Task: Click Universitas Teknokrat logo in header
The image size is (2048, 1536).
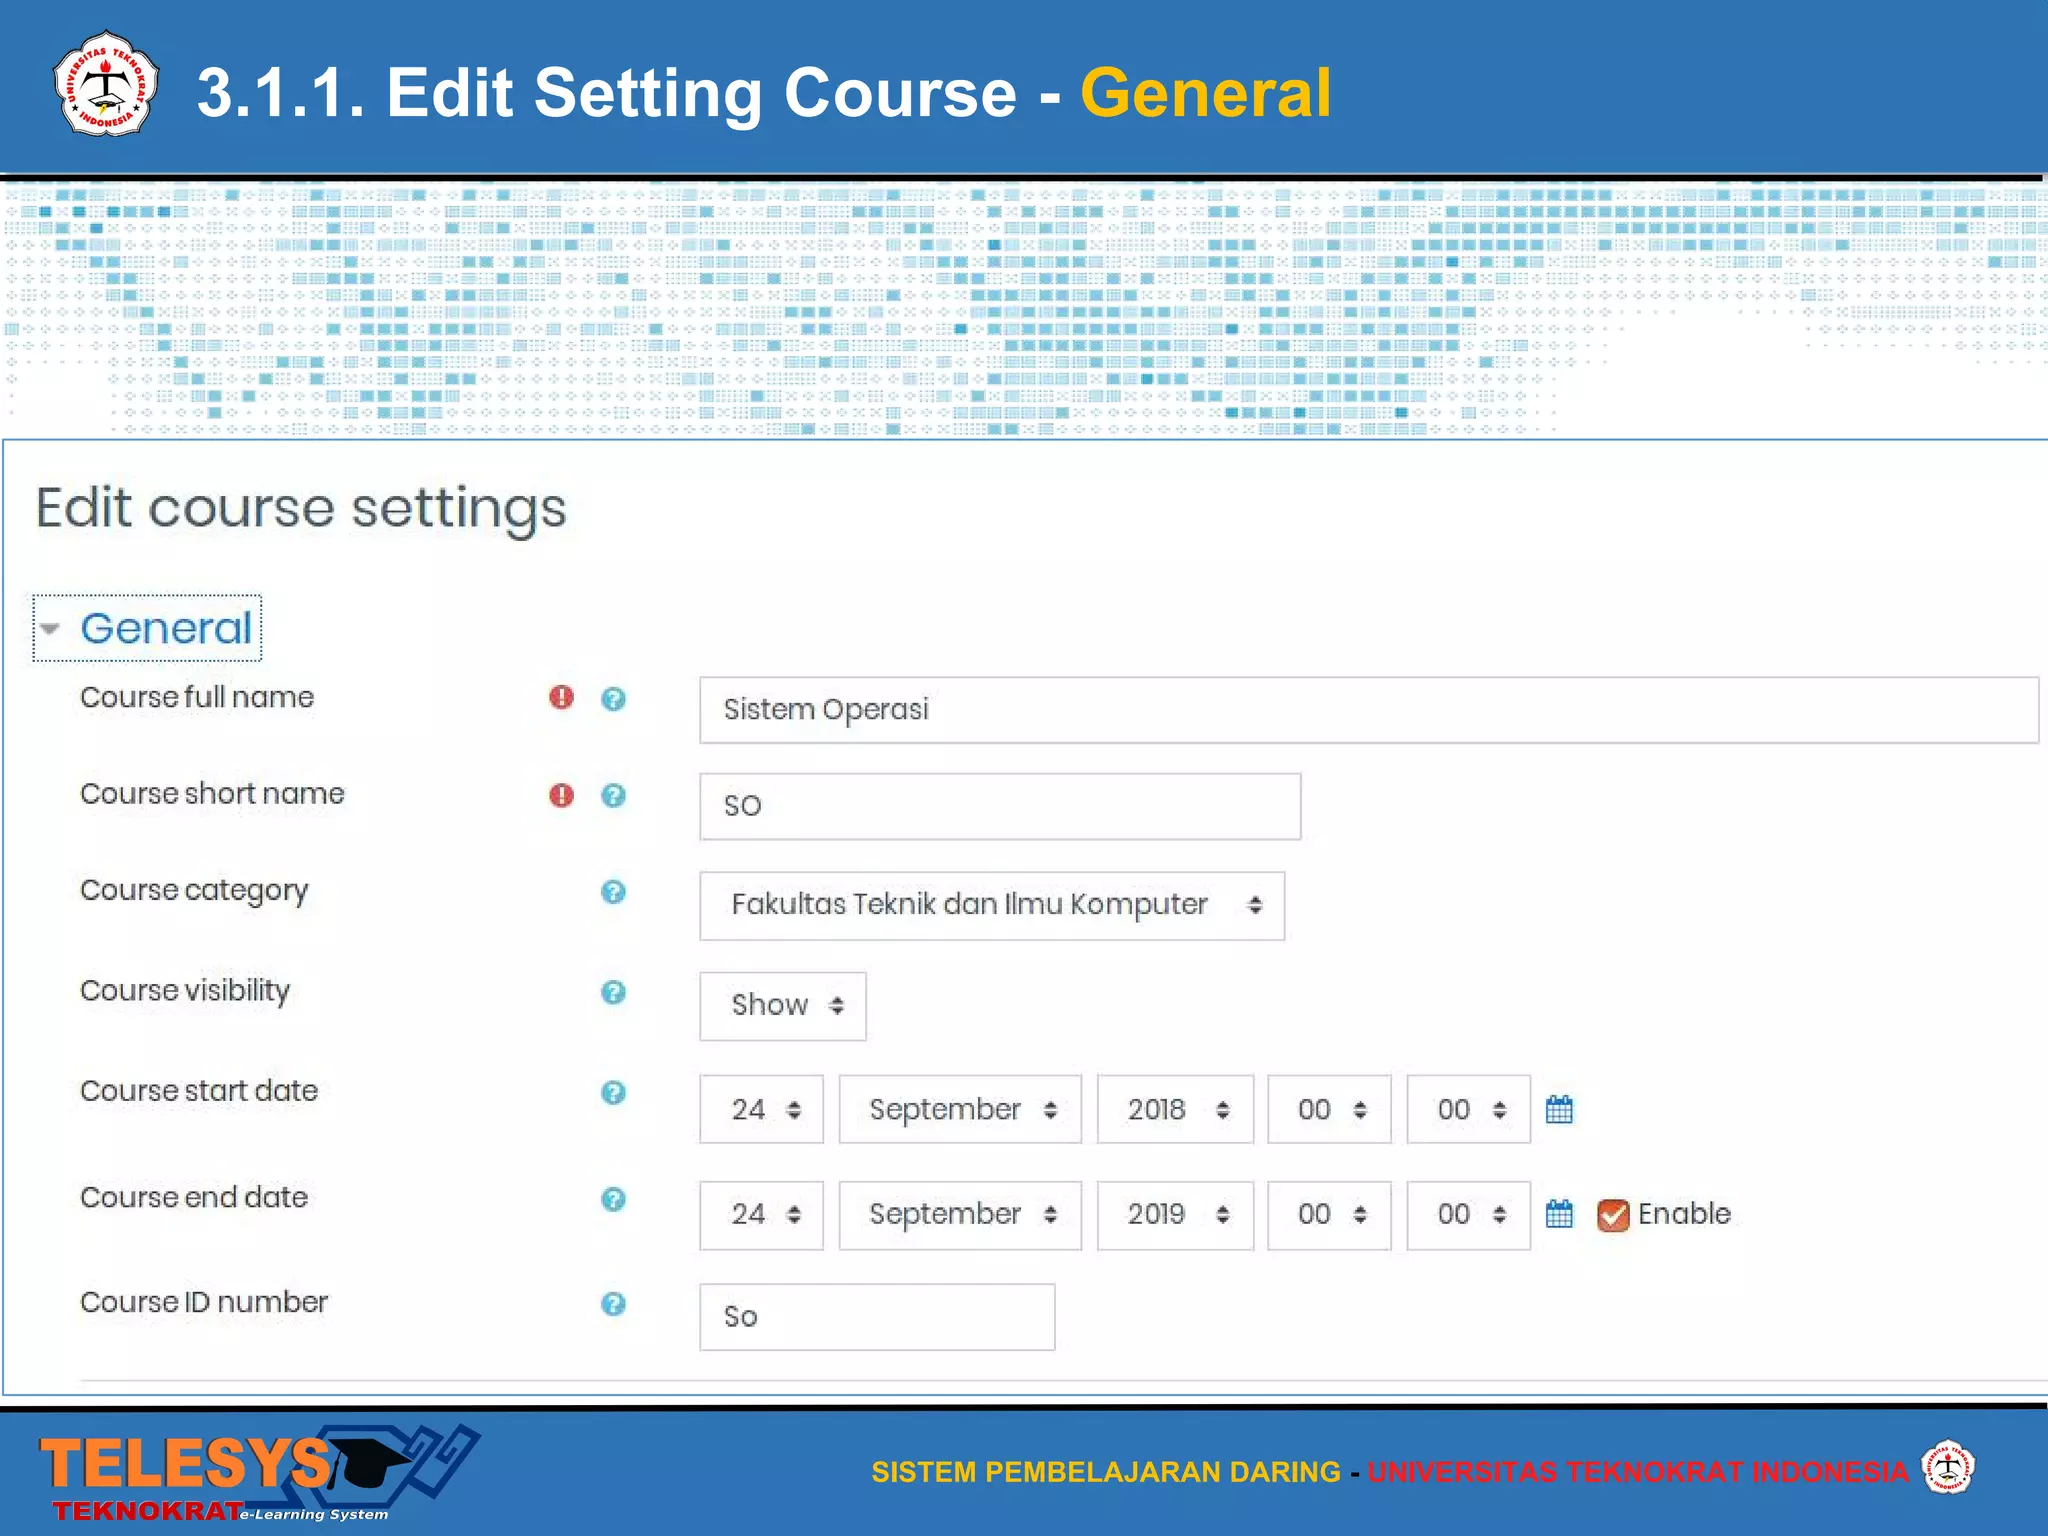Action: point(105,85)
